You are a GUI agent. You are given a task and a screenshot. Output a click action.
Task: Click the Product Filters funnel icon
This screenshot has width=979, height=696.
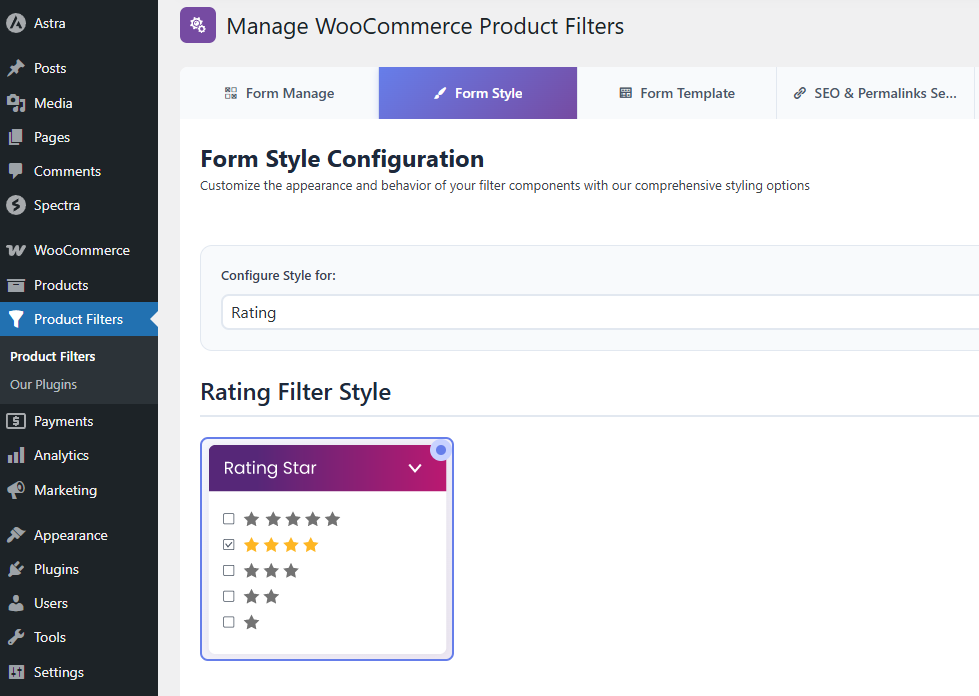coord(16,319)
